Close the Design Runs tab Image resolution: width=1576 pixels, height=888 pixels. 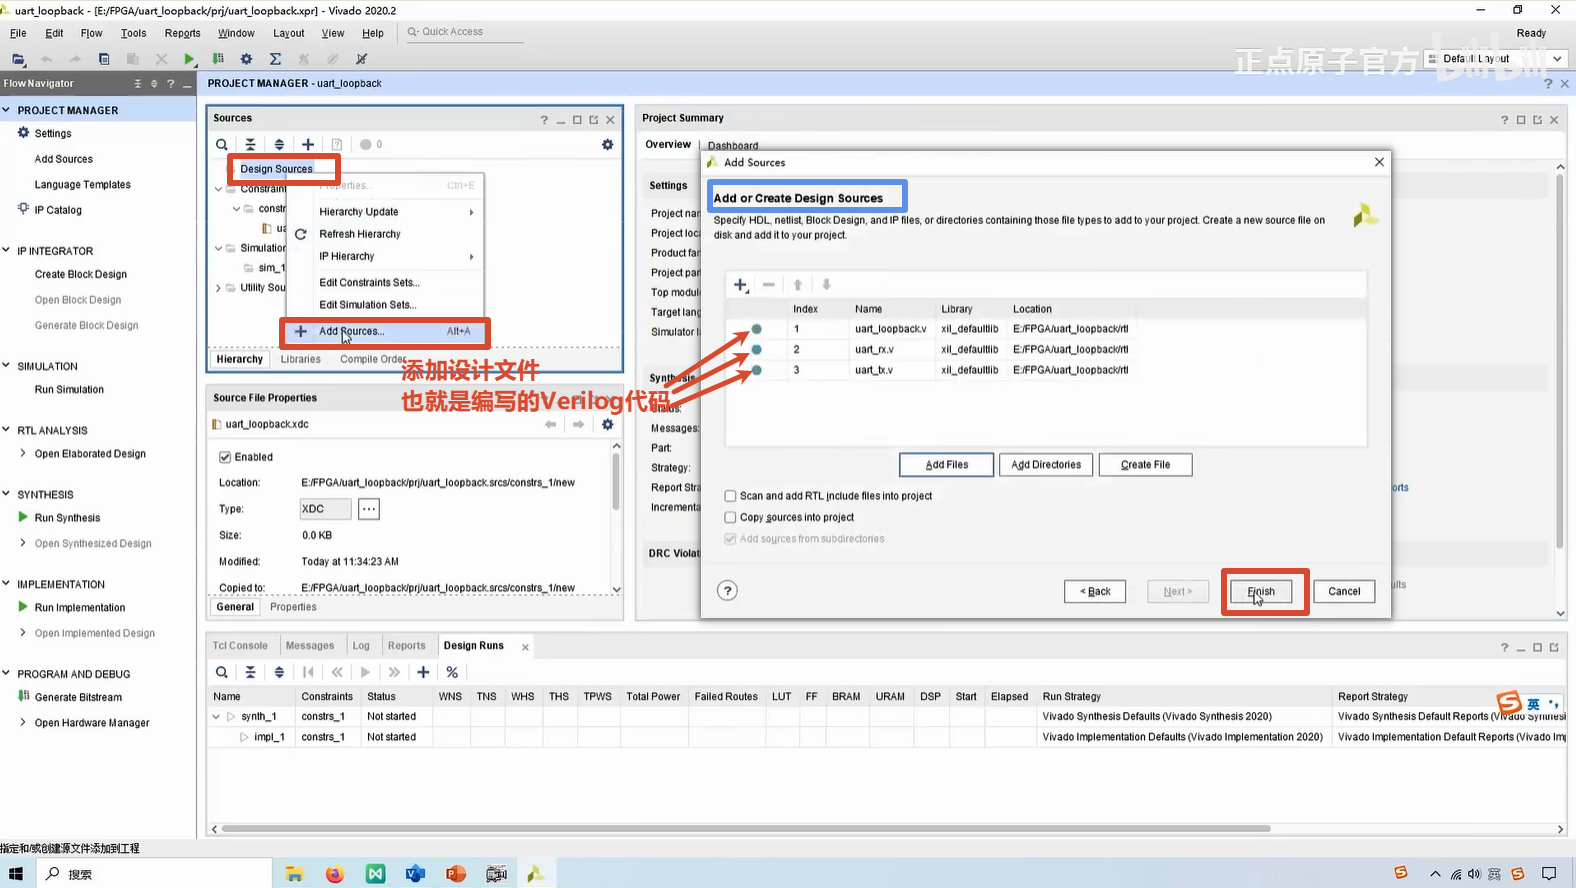click(x=525, y=647)
